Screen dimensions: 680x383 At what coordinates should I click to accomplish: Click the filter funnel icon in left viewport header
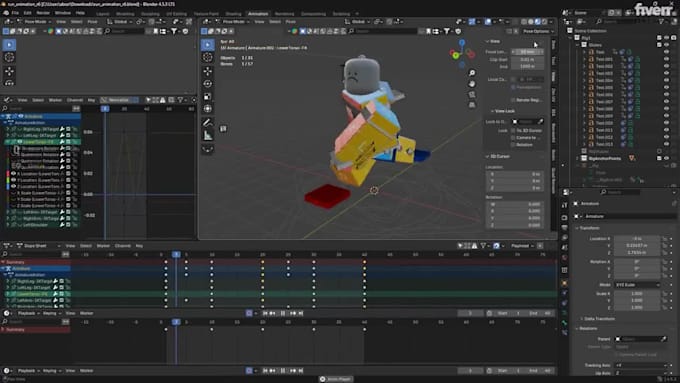(174, 31)
